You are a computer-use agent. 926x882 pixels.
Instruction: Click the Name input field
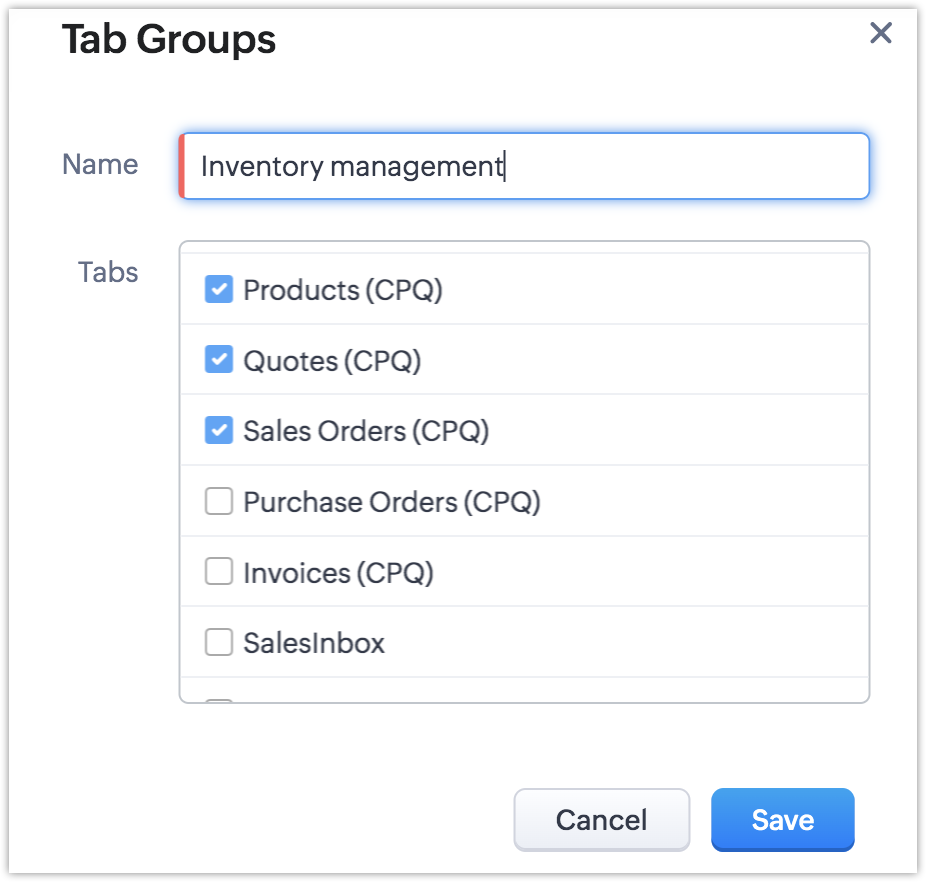click(524, 166)
